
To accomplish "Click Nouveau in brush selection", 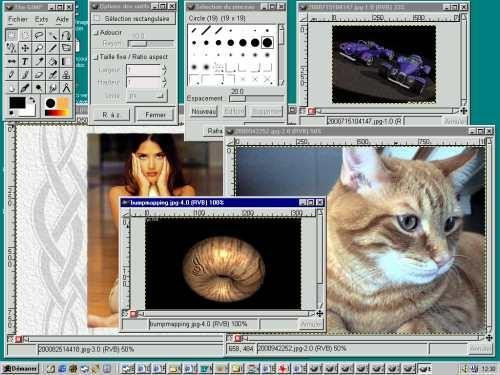I will click(x=204, y=111).
